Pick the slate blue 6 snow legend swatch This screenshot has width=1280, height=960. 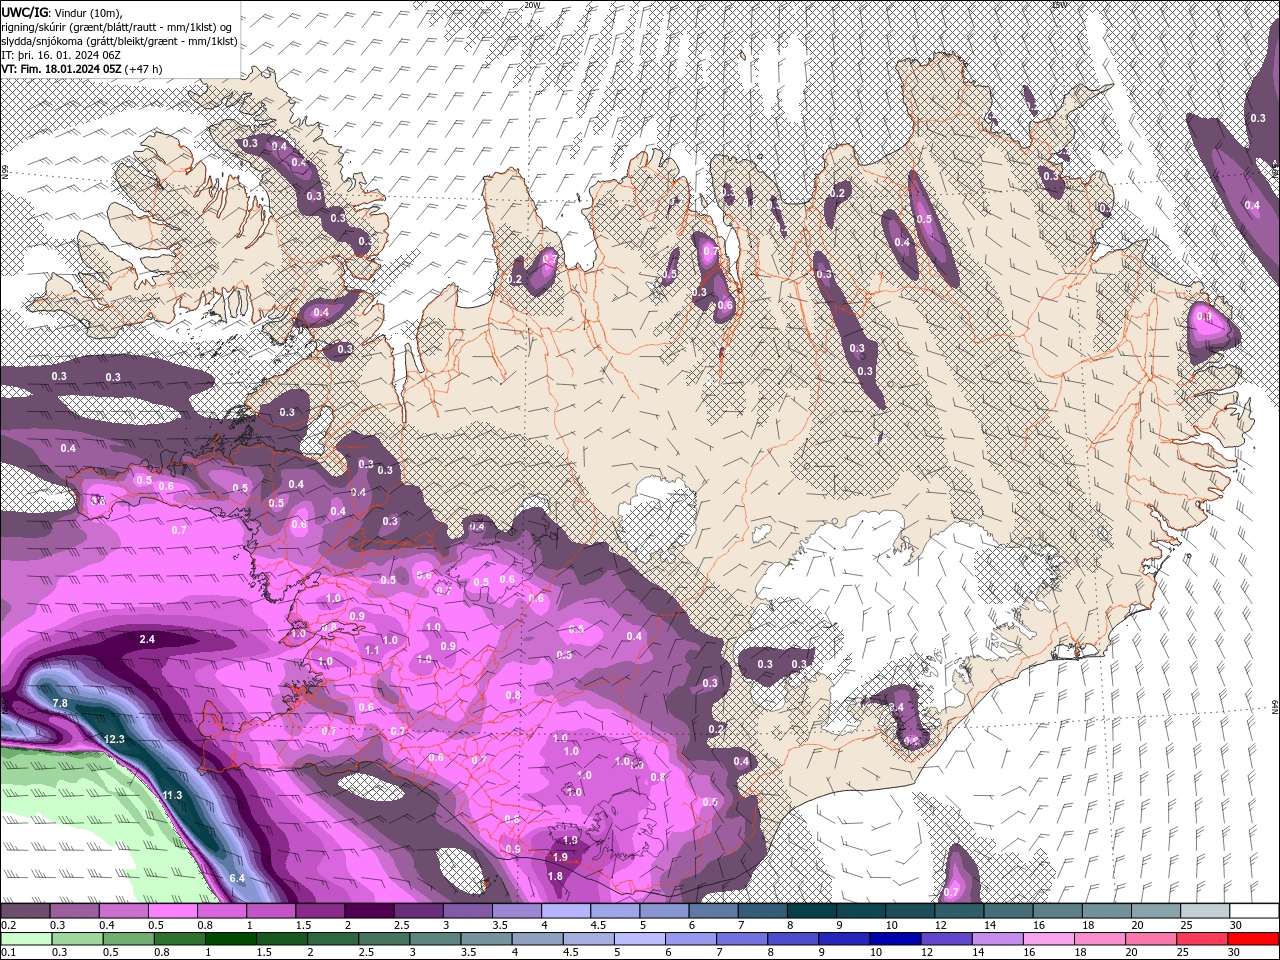coord(713,910)
